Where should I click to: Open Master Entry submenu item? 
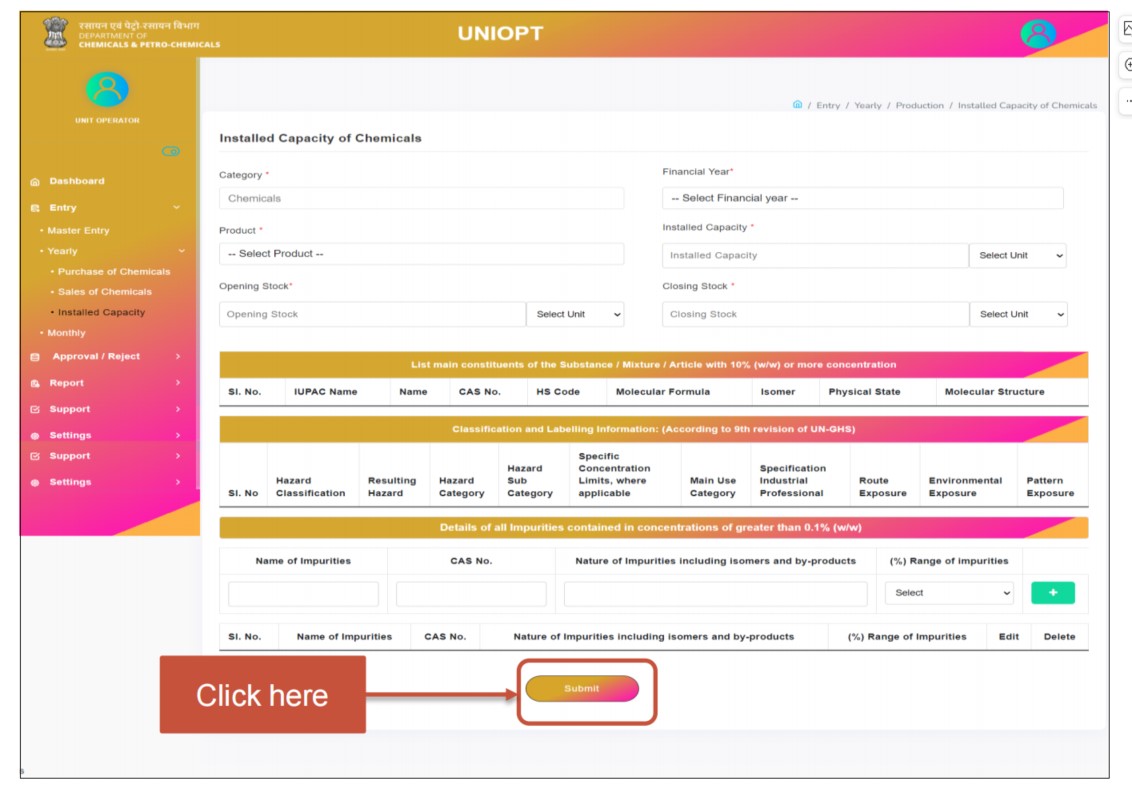pos(78,230)
